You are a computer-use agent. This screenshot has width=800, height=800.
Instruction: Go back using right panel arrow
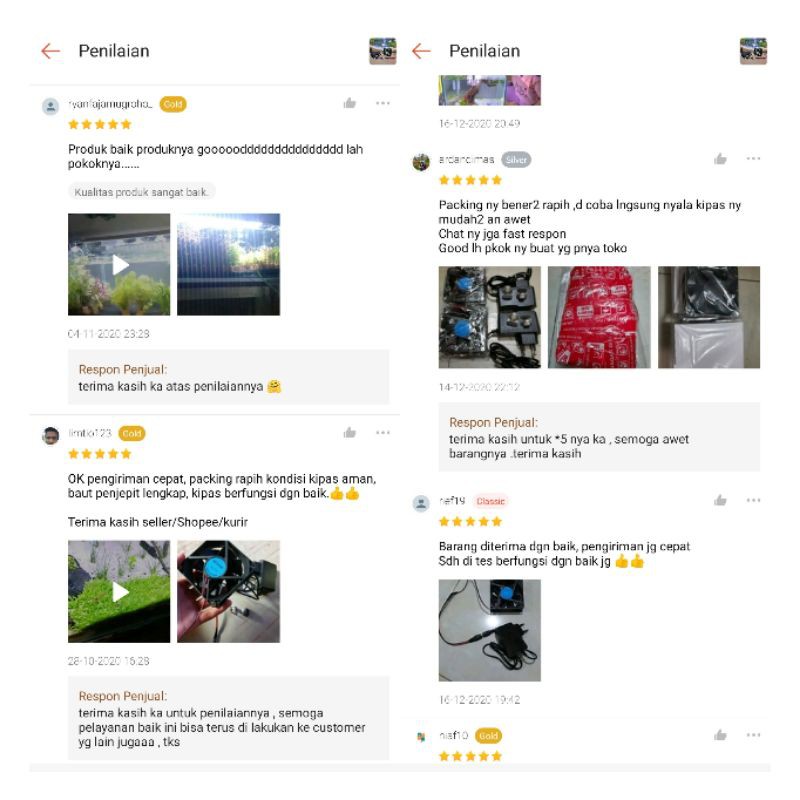(421, 51)
